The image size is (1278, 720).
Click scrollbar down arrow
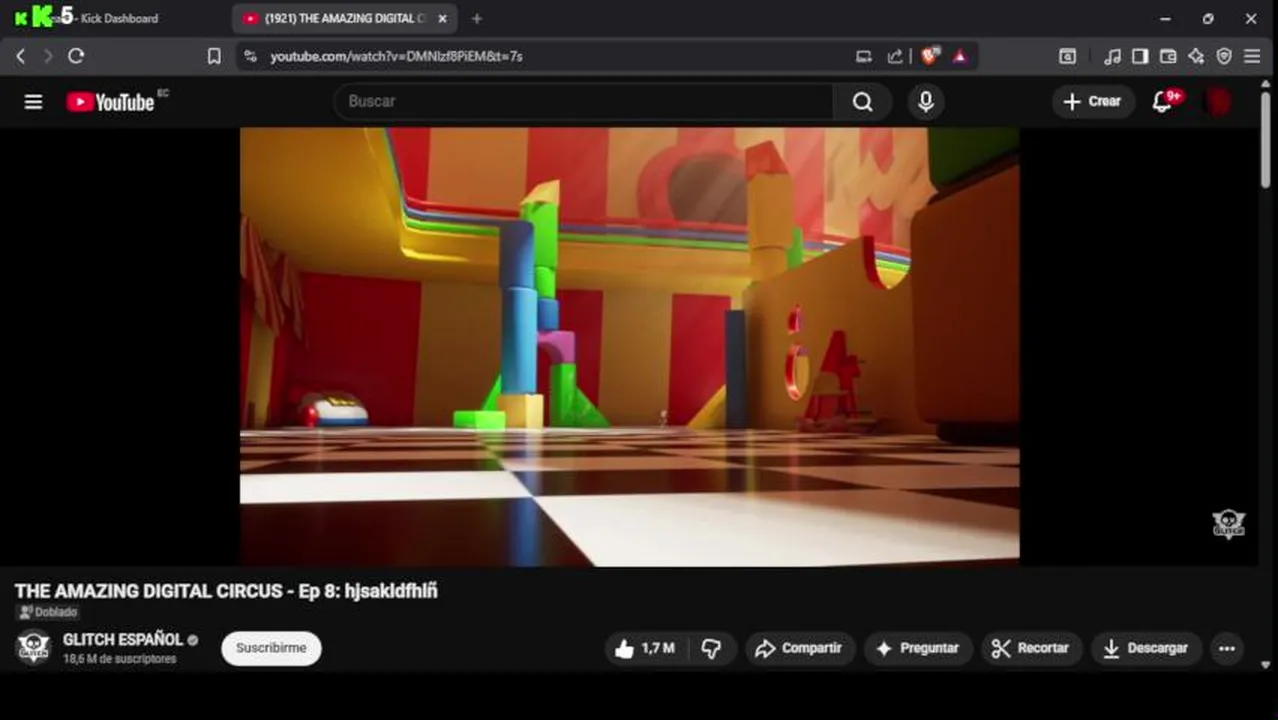(x=1266, y=665)
